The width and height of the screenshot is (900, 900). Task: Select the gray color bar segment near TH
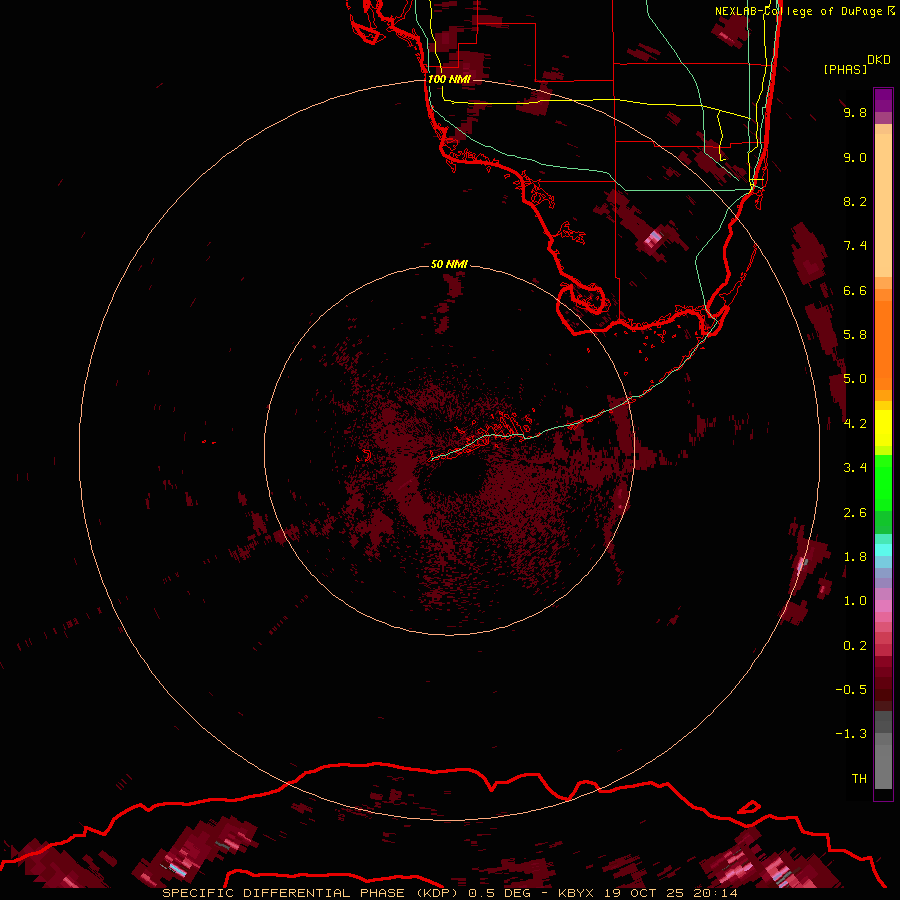pyautogui.click(x=883, y=768)
